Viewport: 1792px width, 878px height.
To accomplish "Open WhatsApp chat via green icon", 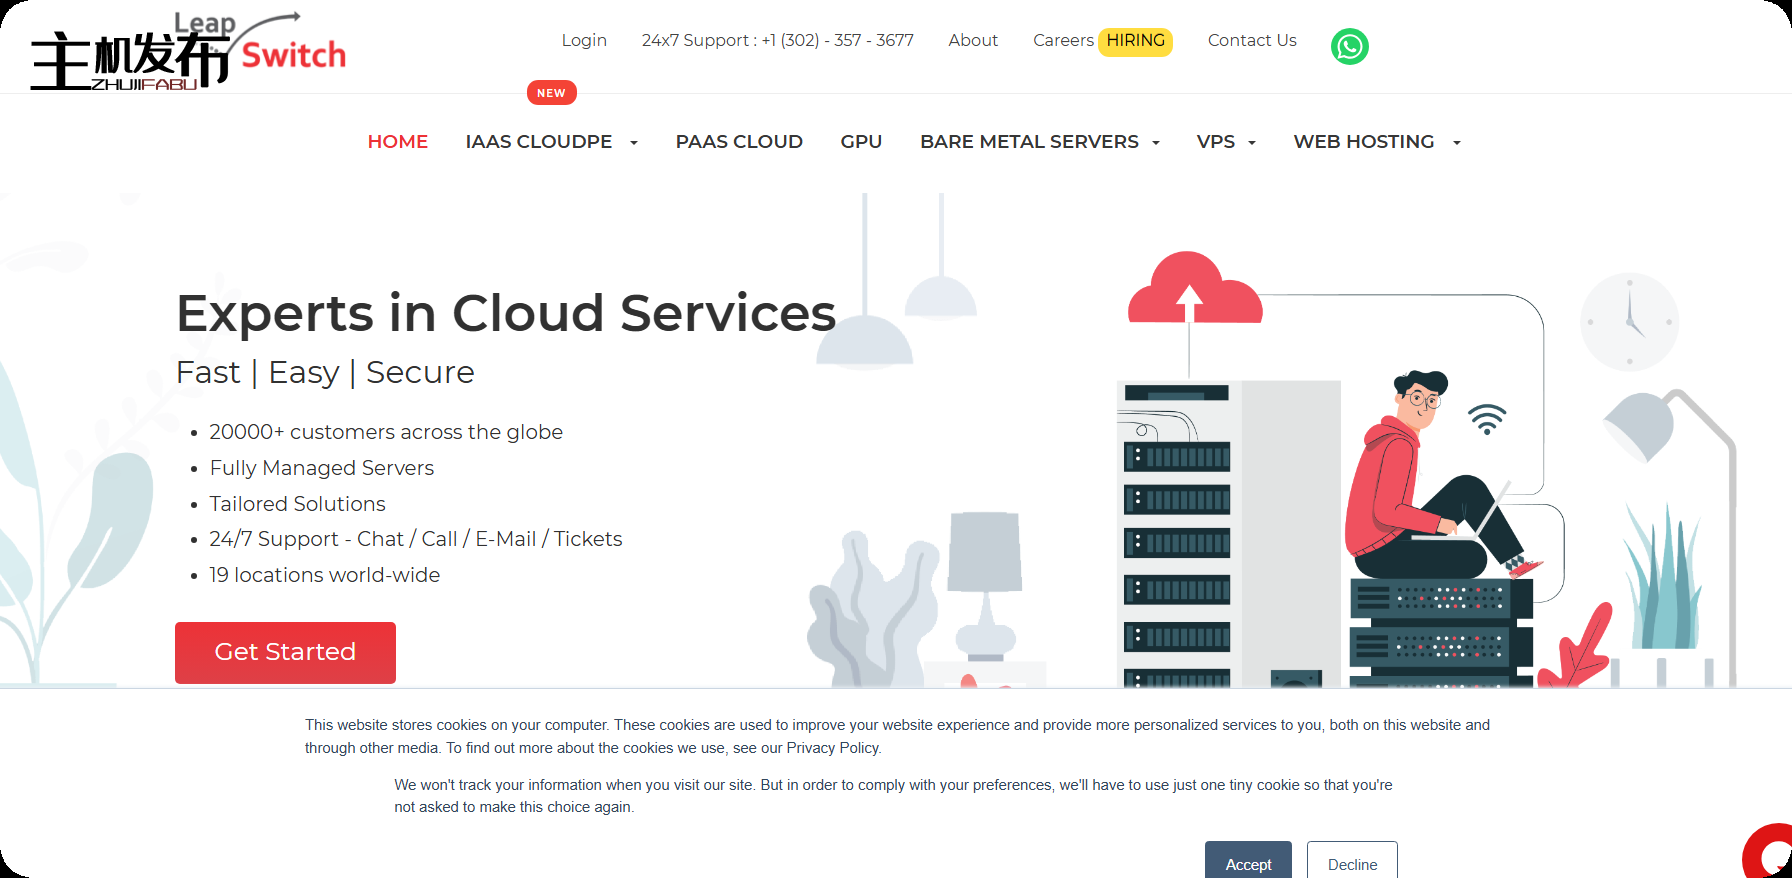I will point(1349,46).
